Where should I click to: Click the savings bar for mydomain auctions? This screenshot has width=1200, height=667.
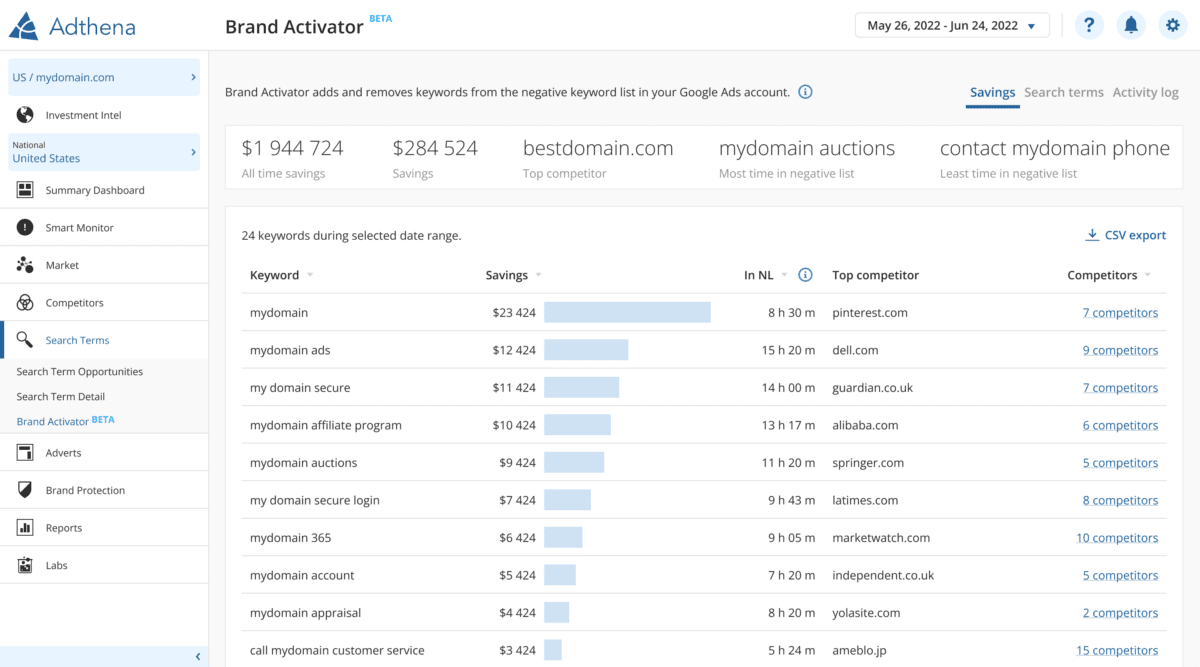coord(574,463)
